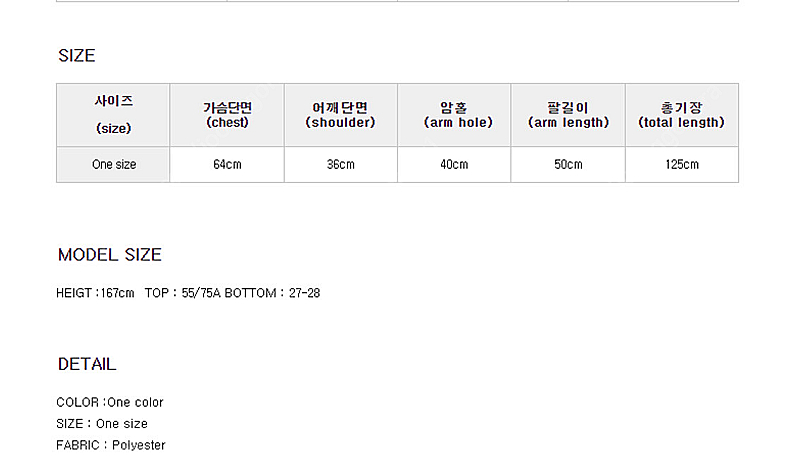Select the 총기장 (total length) header

[682, 115]
